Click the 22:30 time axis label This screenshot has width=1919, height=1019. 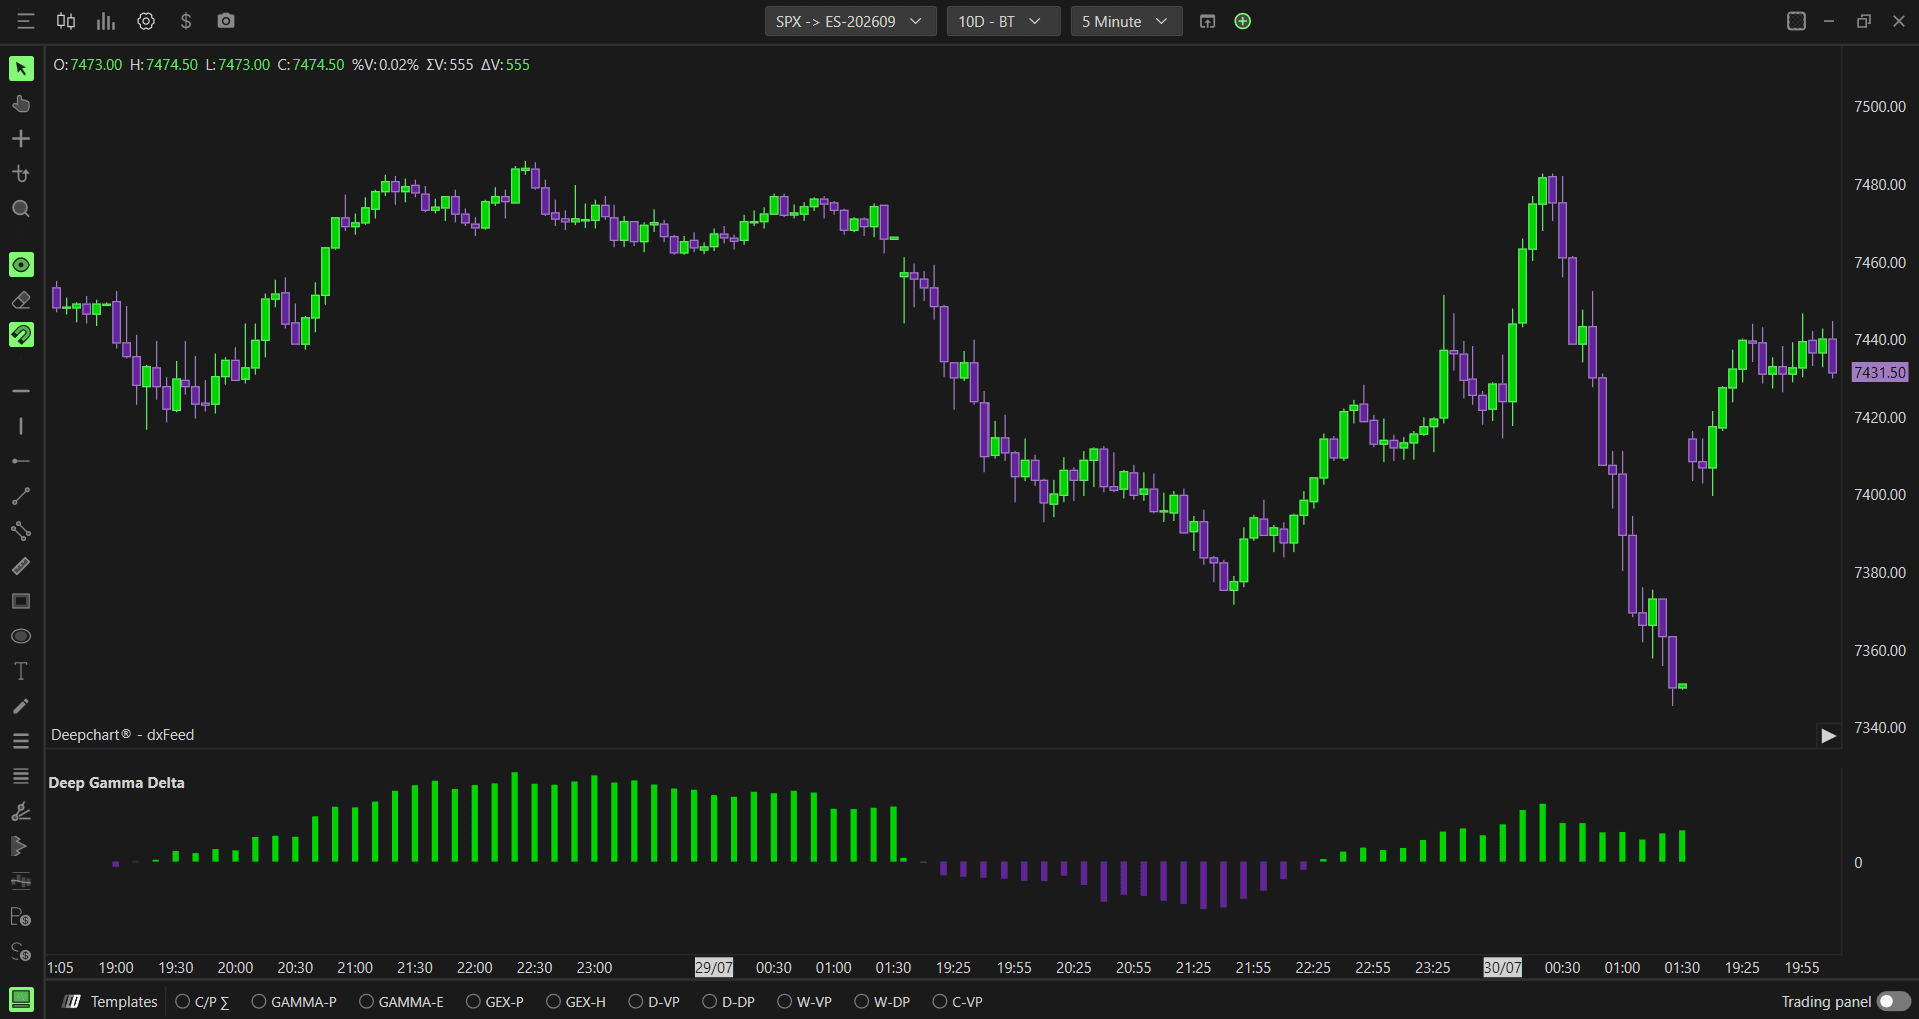tap(534, 967)
